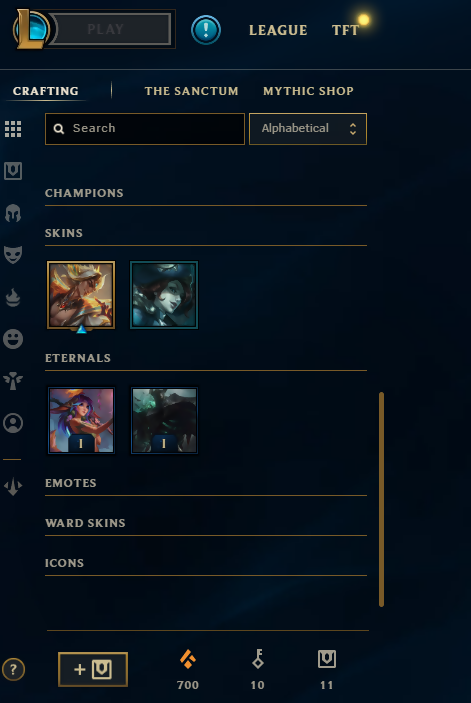Viewport: 471px width, 703px height.
Task: Collapse the Skins section header
Action: pyautogui.click(x=206, y=233)
